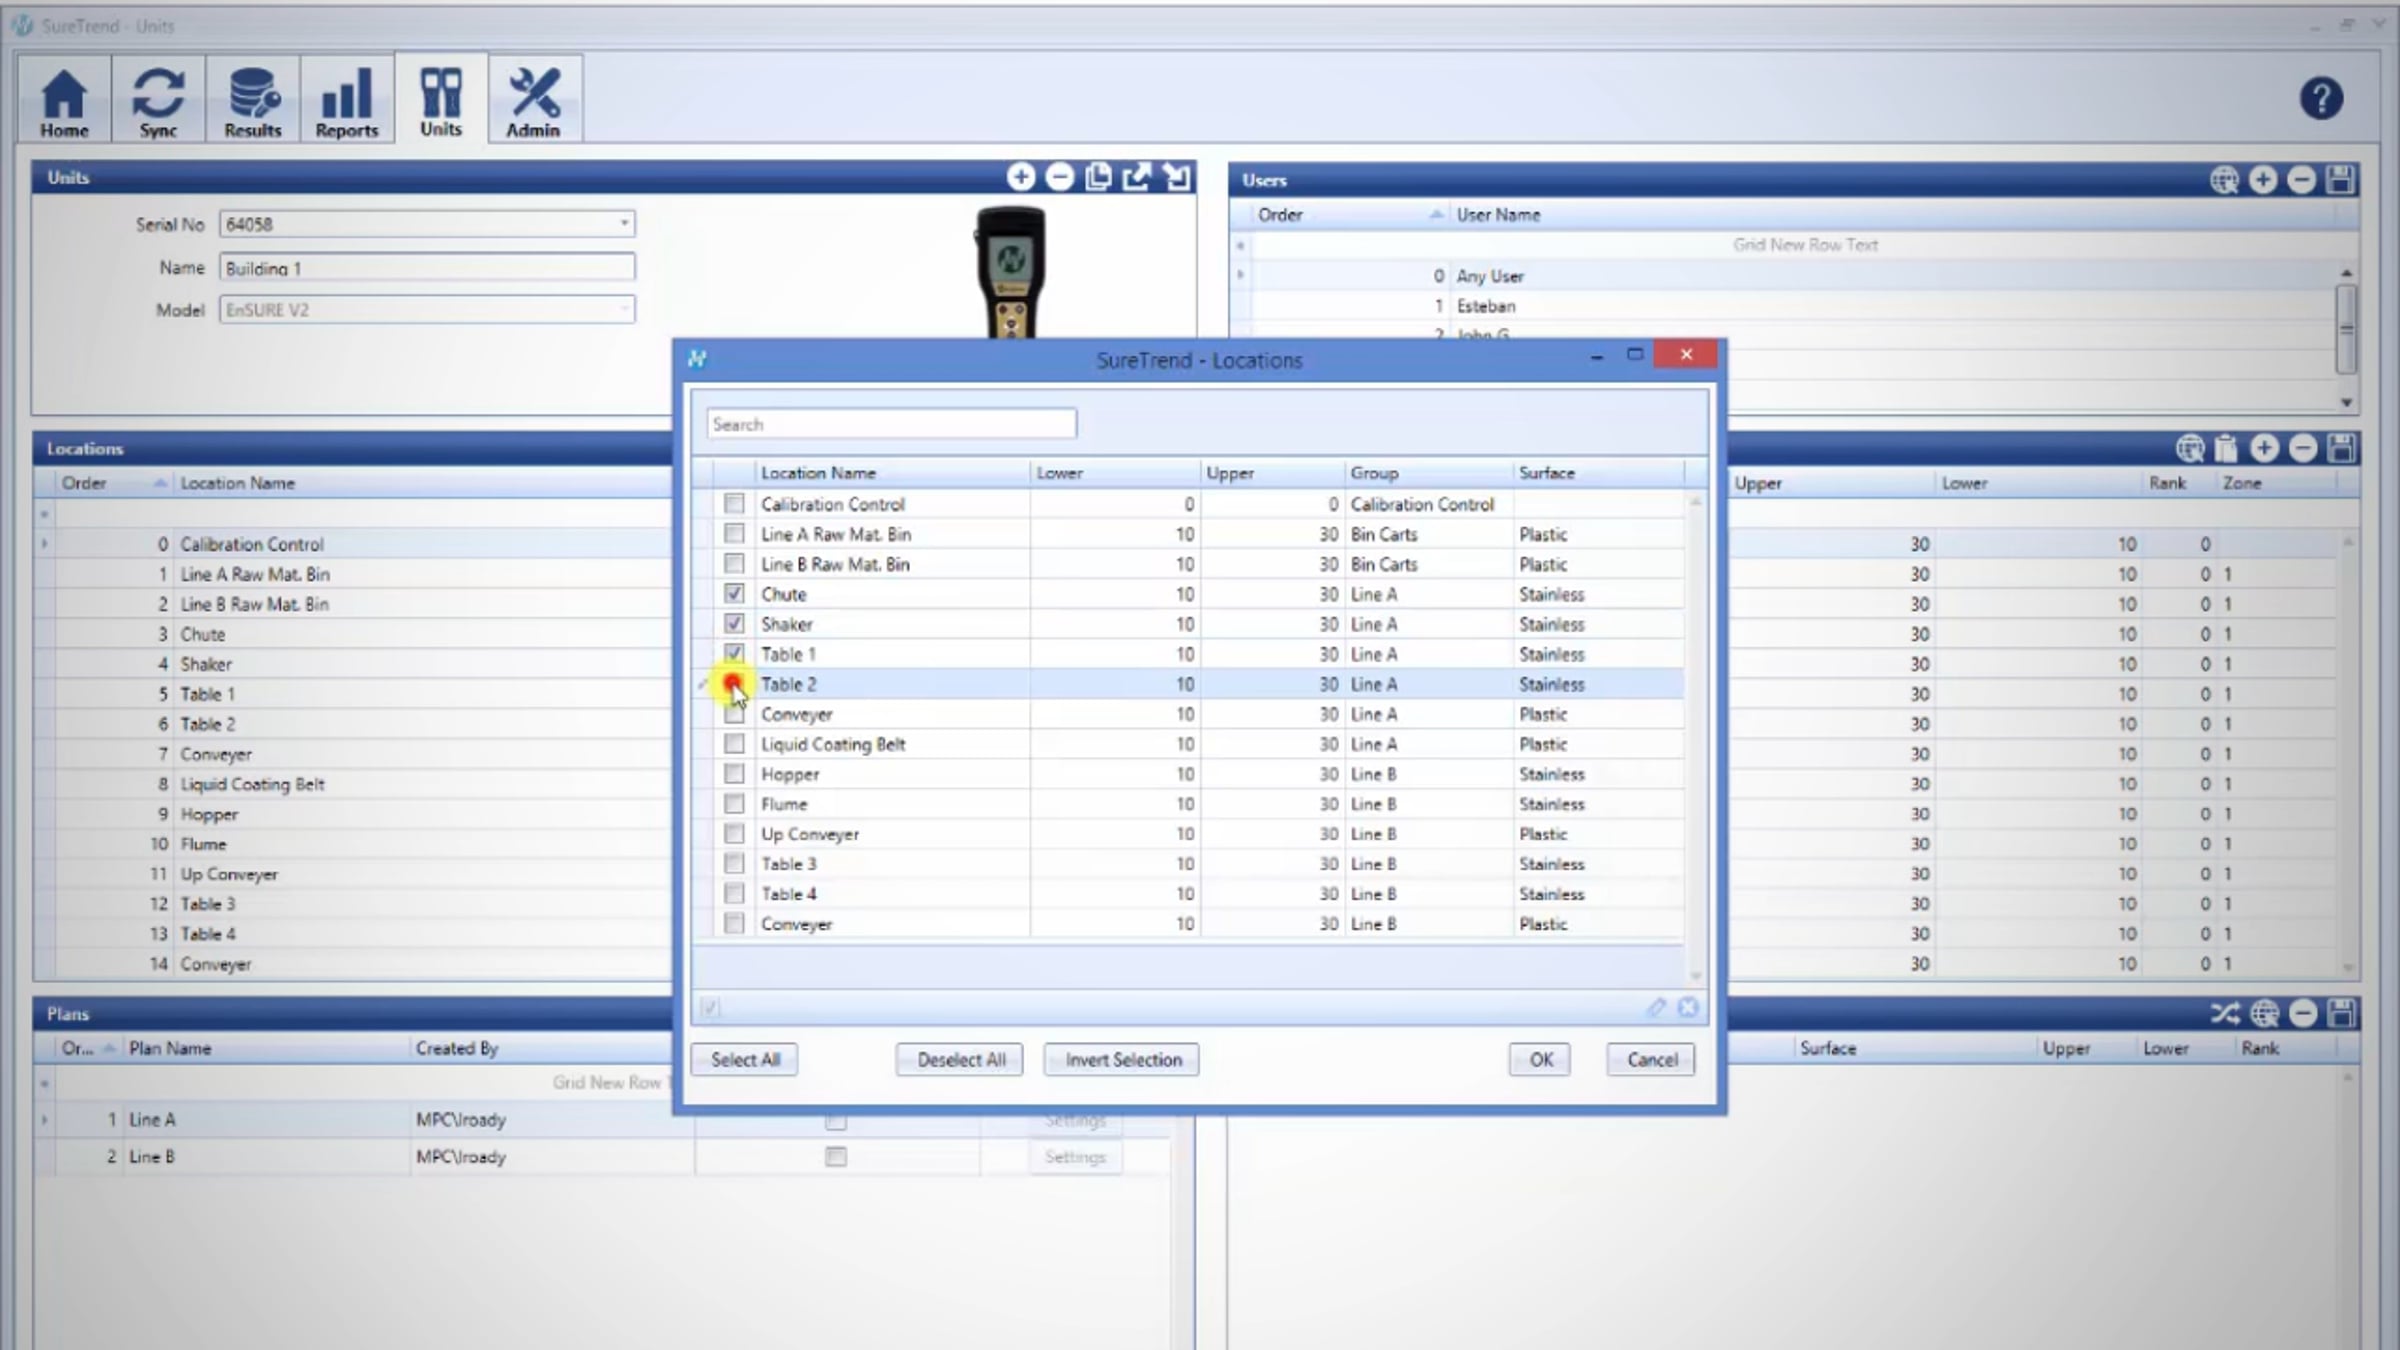Open the Serial No dropdown
Image resolution: width=2400 pixels, height=1350 pixels.
624,223
